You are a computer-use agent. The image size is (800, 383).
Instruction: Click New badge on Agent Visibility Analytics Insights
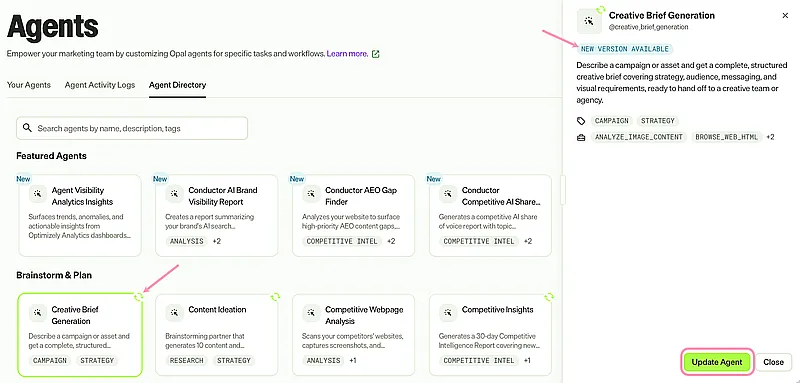[x=23, y=179]
